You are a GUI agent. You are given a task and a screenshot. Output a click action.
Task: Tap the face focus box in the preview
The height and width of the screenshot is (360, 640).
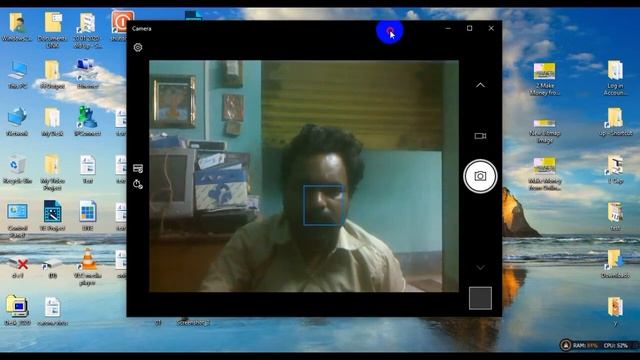point(323,205)
